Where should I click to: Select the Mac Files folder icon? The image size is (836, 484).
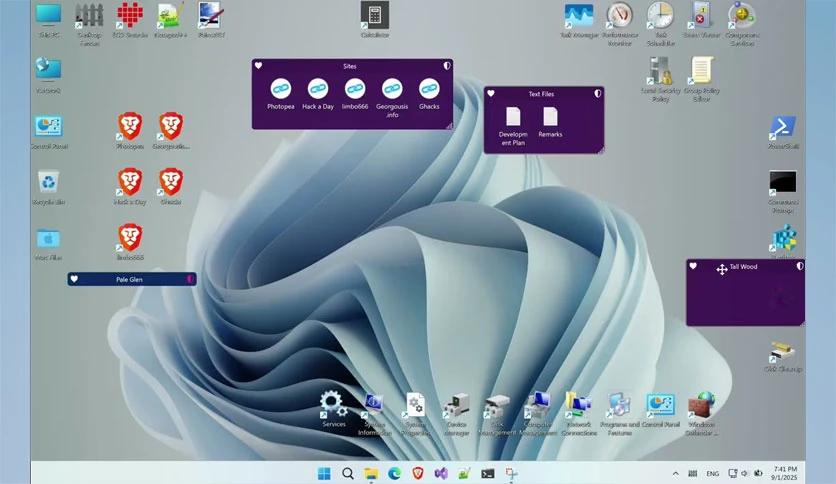pos(49,244)
